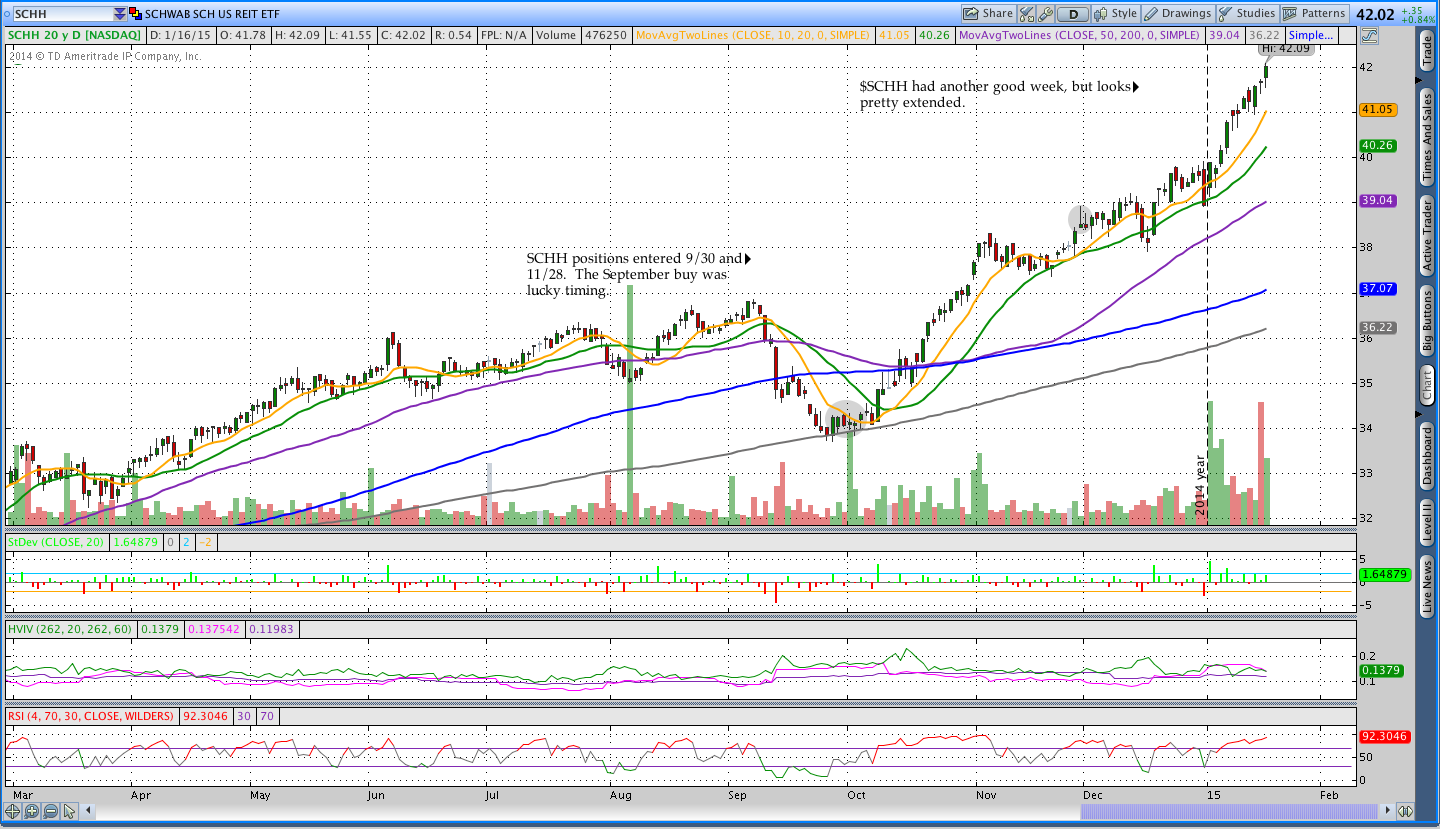This screenshot has height=829, width=1440.
Task: Click the 41.05 orange price bubble
Action: point(1378,109)
